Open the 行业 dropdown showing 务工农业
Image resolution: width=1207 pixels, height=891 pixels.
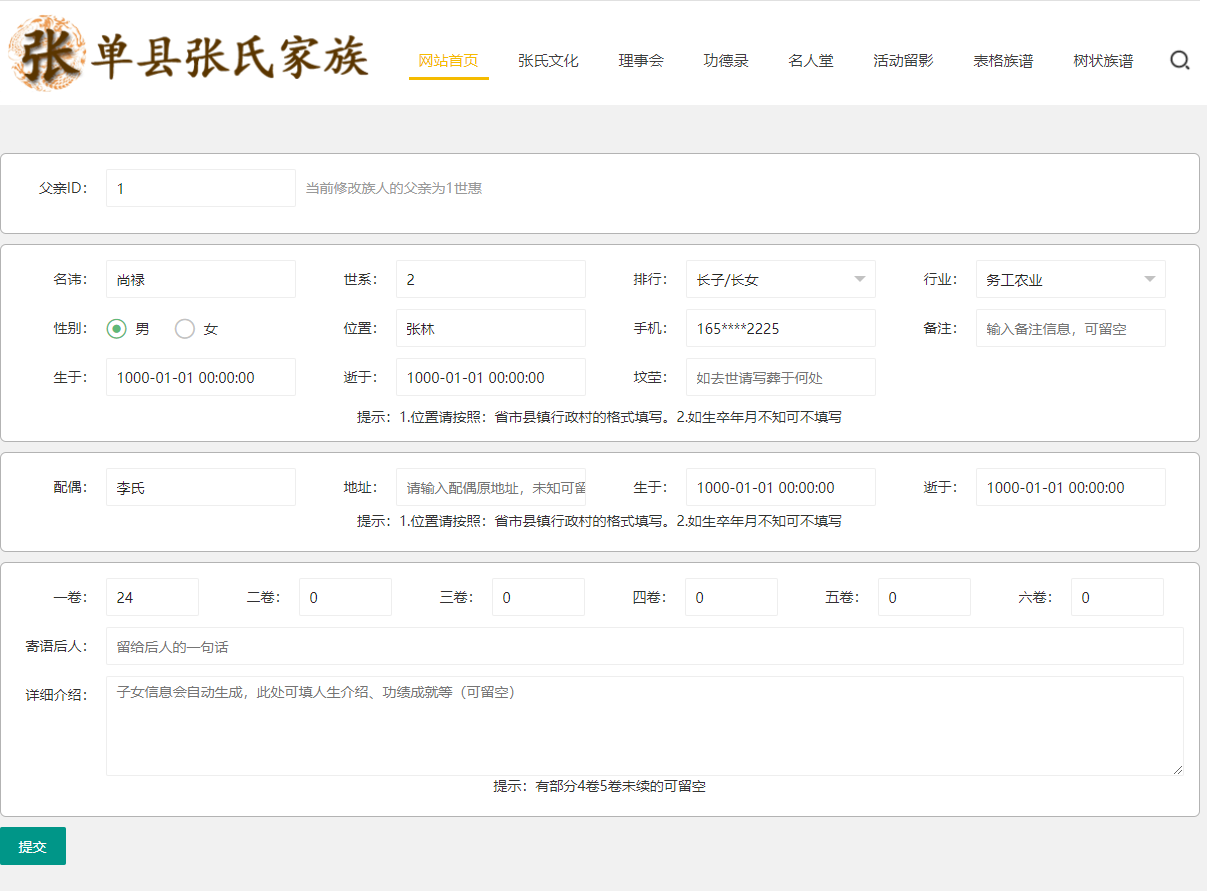[1071, 279]
